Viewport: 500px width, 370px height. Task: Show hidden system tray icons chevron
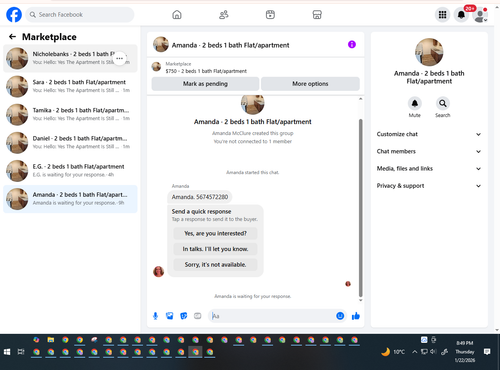(x=414, y=352)
